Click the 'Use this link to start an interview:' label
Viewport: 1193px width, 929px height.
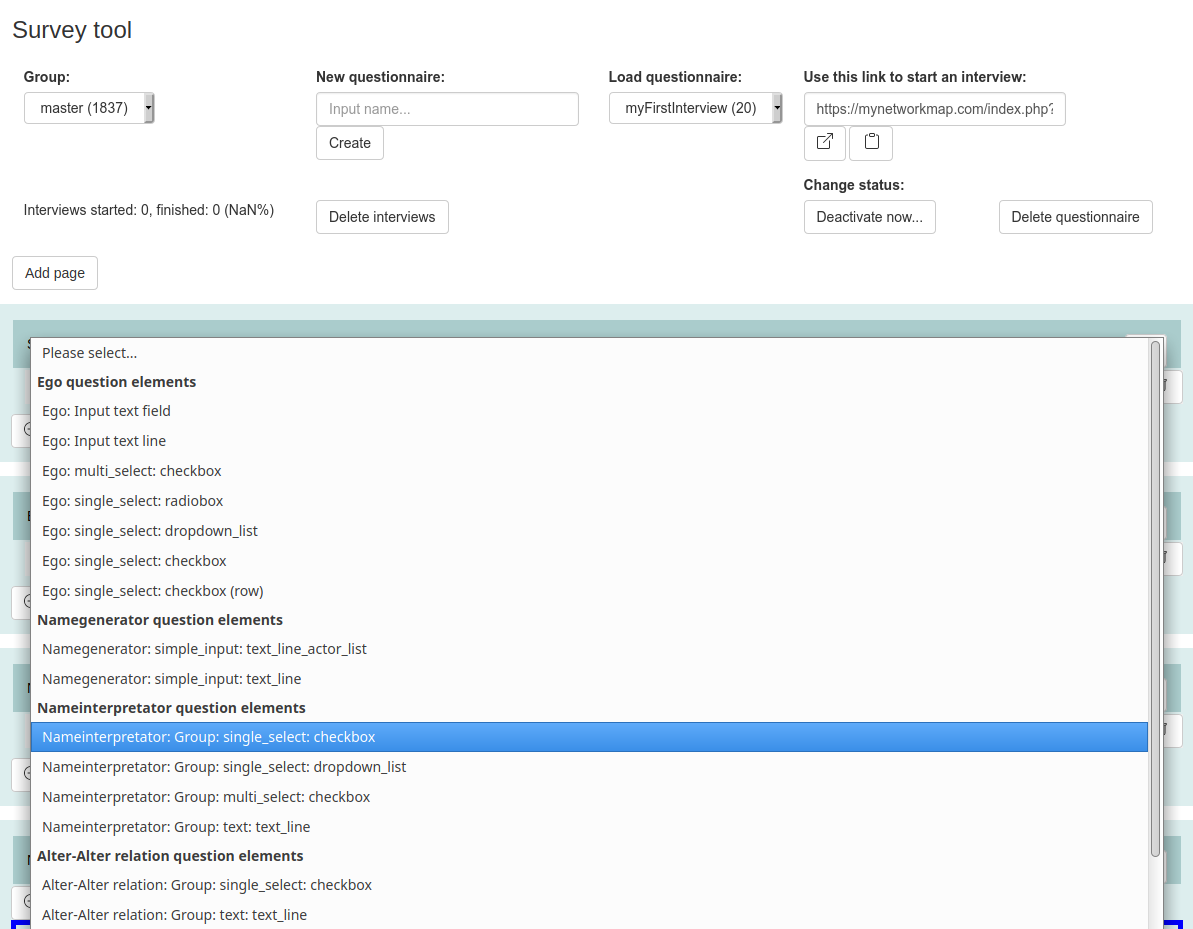click(915, 77)
